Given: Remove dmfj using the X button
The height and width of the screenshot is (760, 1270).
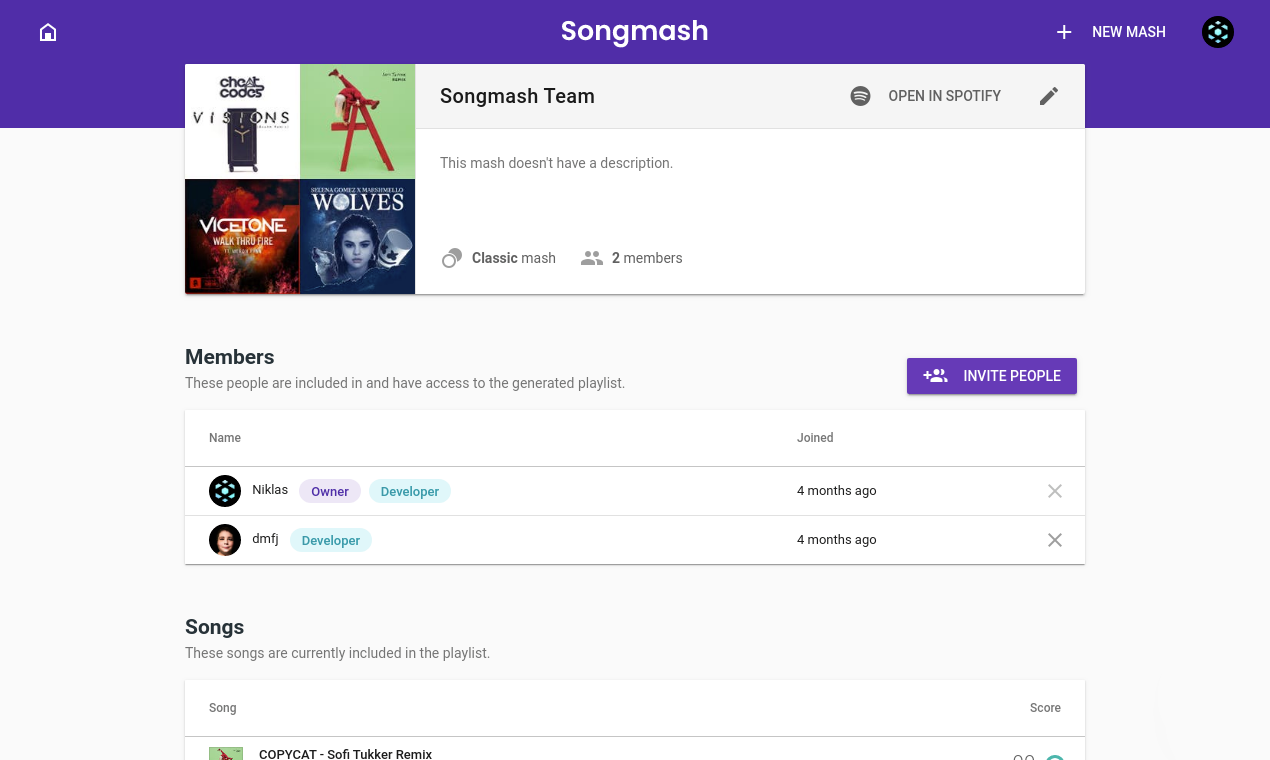Looking at the screenshot, I should click(x=1055, y=540).
